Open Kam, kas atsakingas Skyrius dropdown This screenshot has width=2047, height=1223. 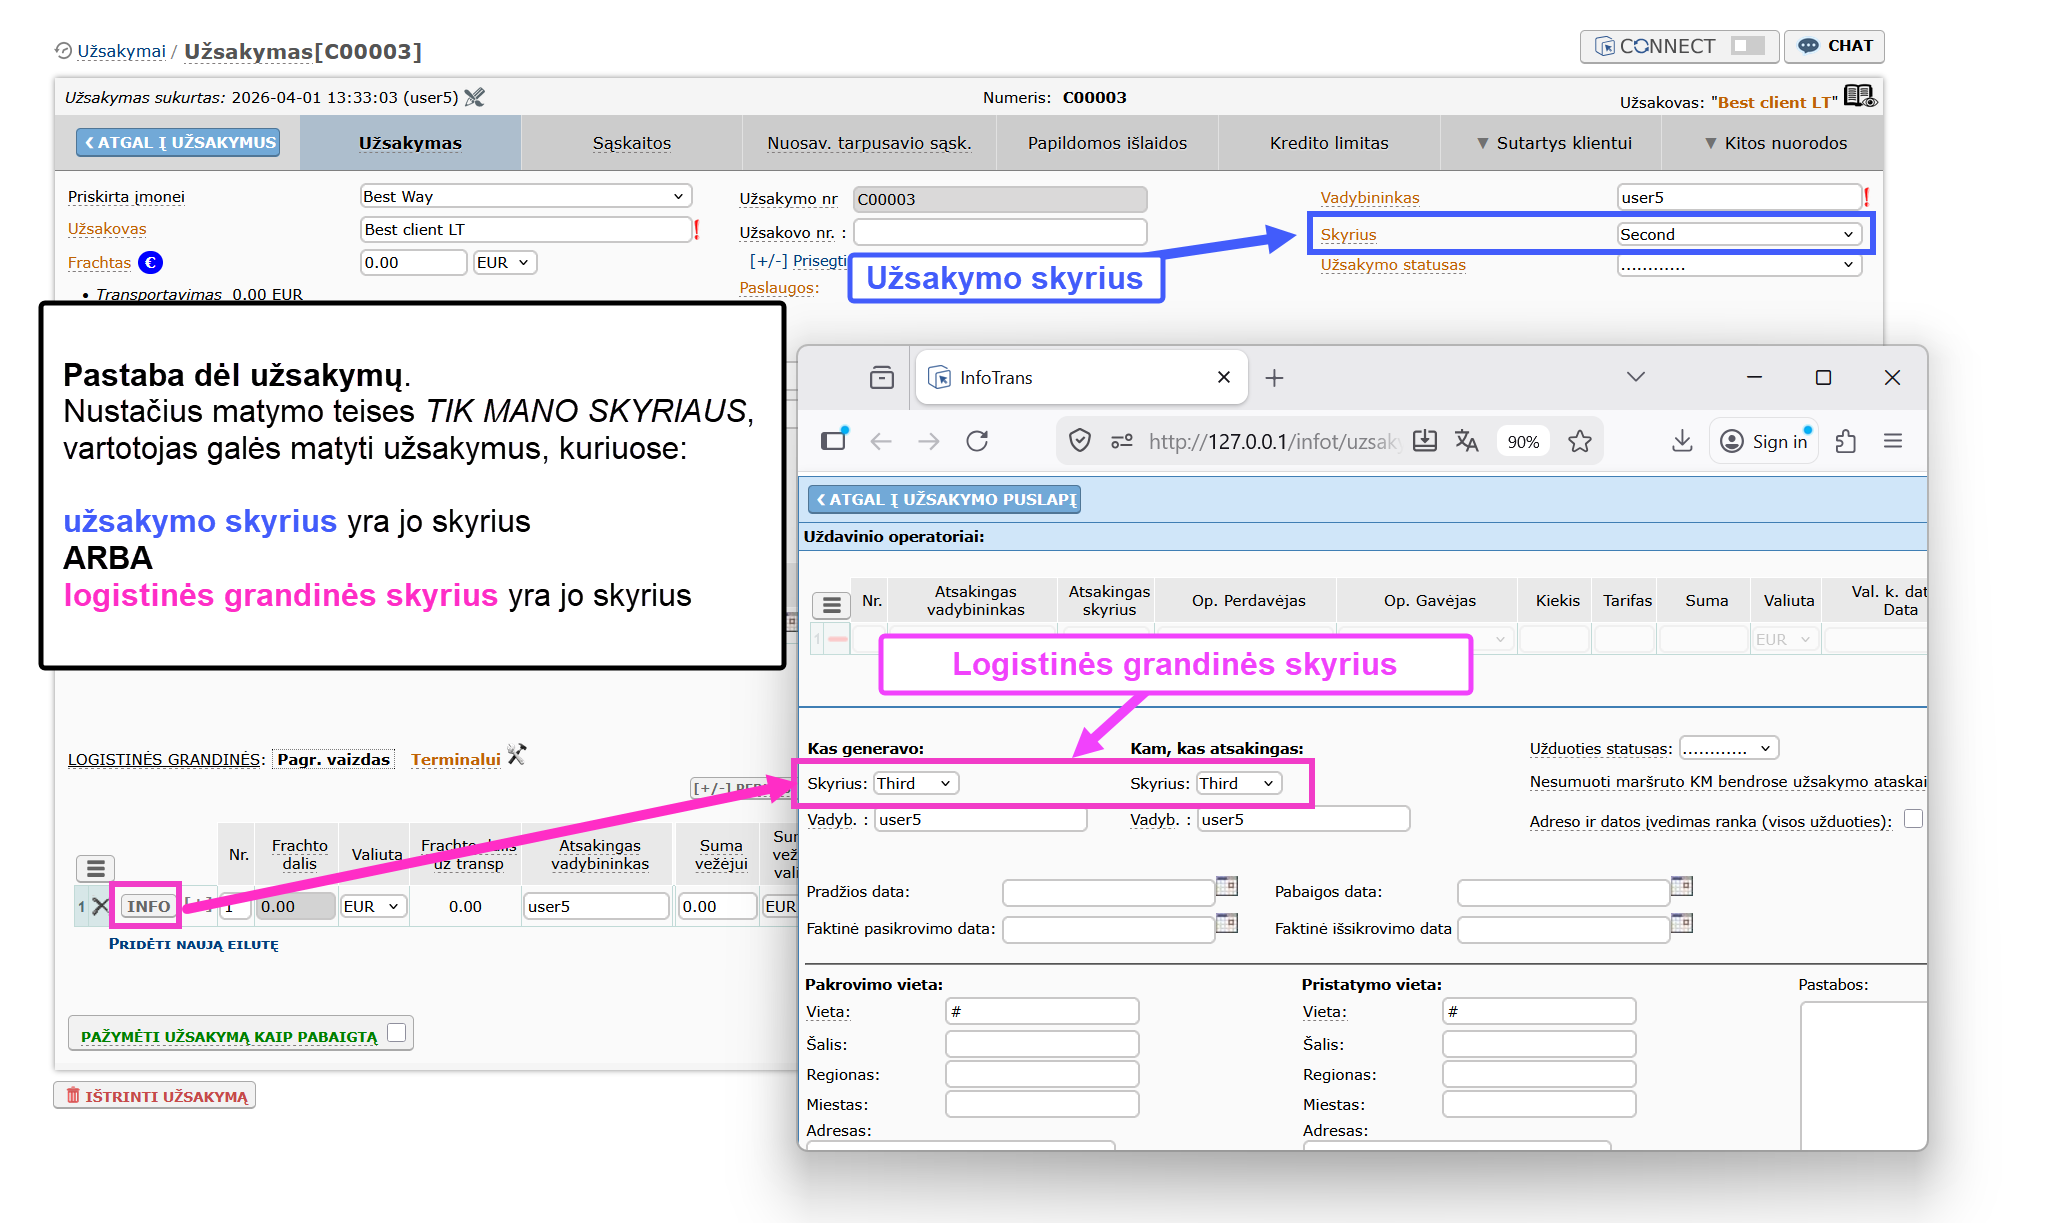pyautogui.click(x=1239, y=783)
